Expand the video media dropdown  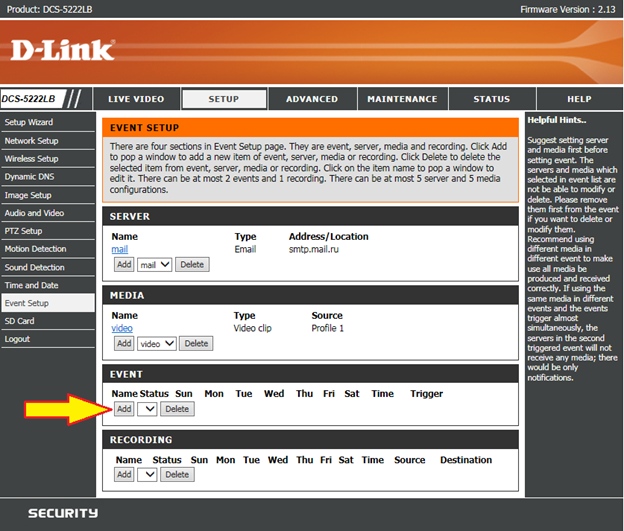tap(157, 343)
